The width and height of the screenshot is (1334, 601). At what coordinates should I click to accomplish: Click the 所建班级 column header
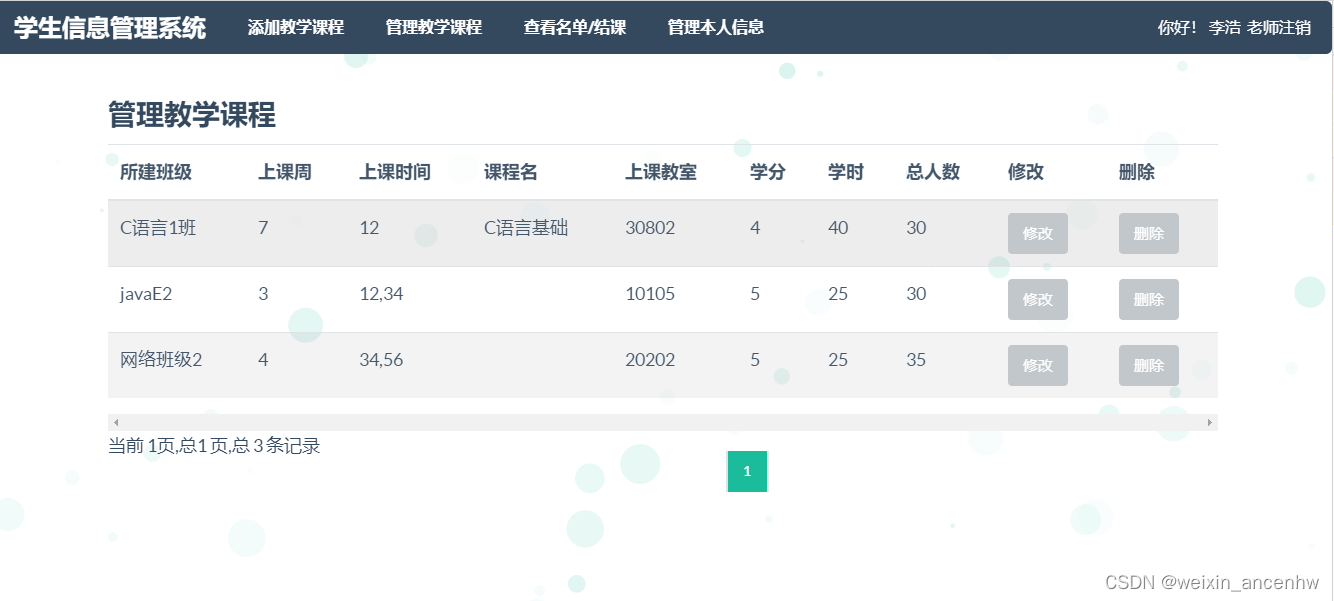pos(156,173)
